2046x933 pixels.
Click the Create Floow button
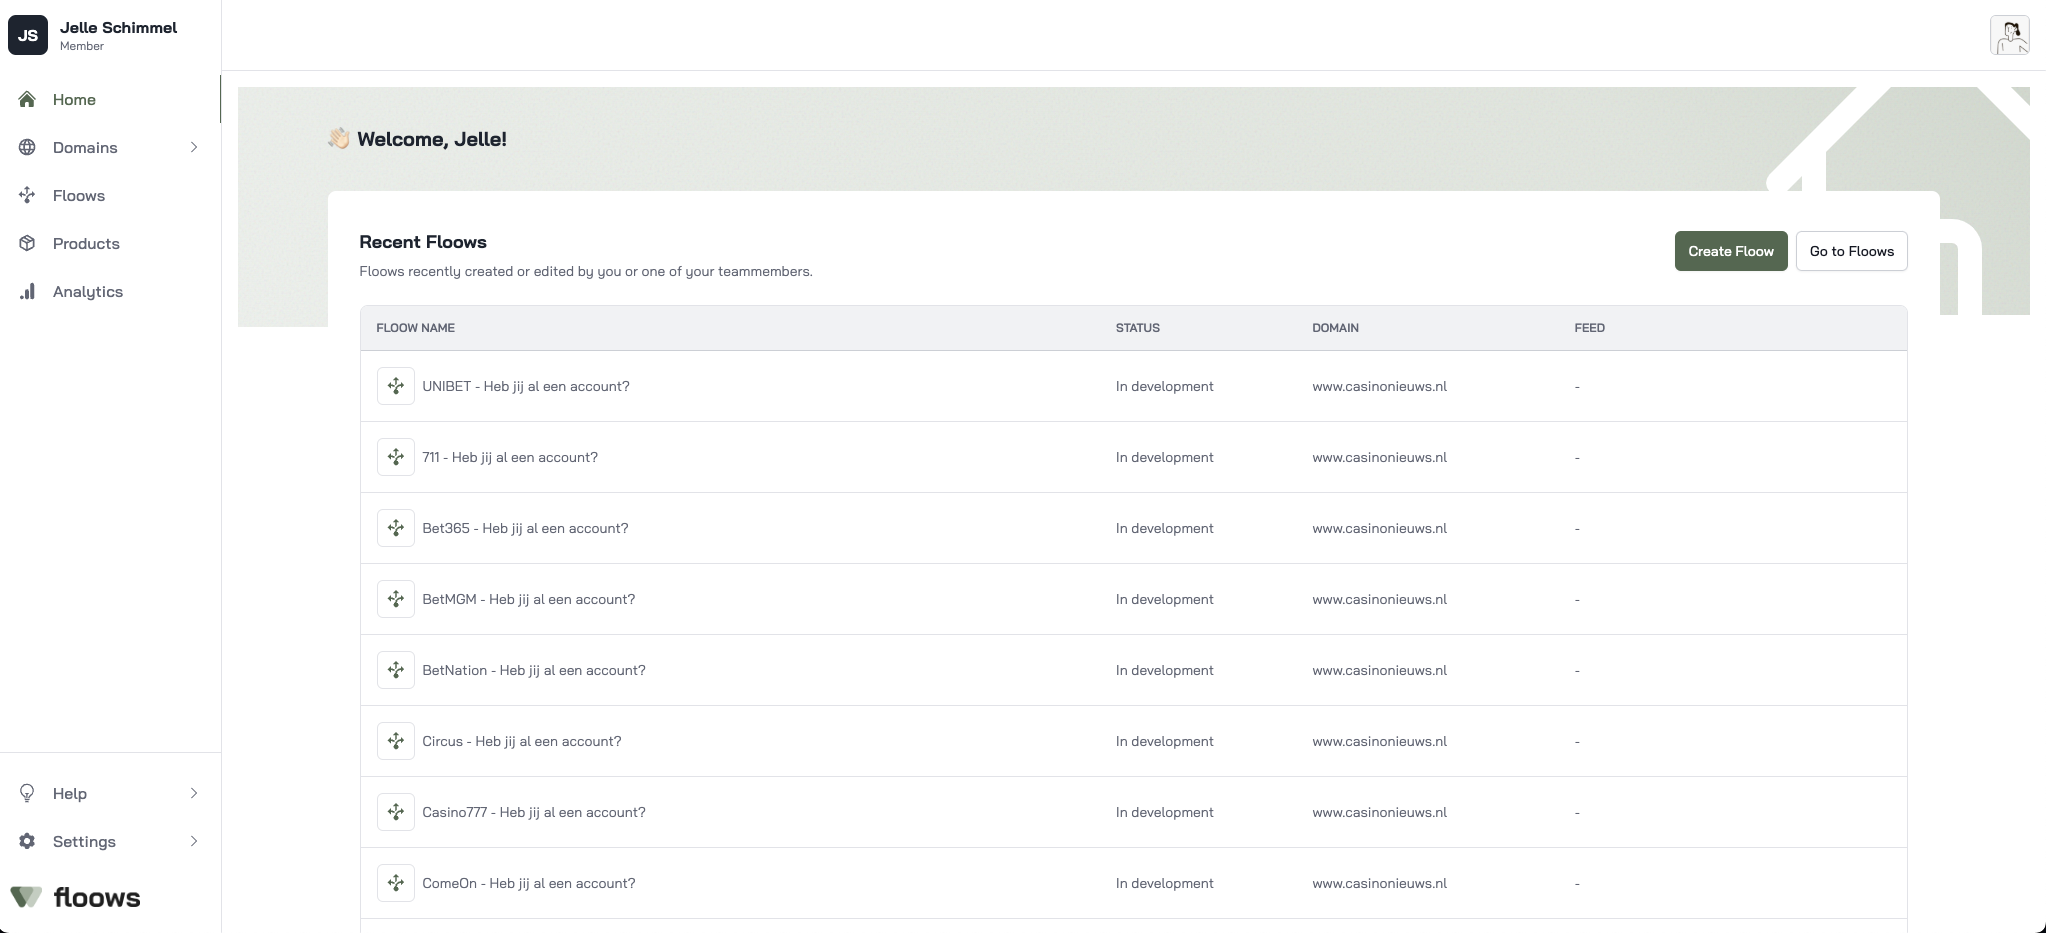(x=1731, y=251)
